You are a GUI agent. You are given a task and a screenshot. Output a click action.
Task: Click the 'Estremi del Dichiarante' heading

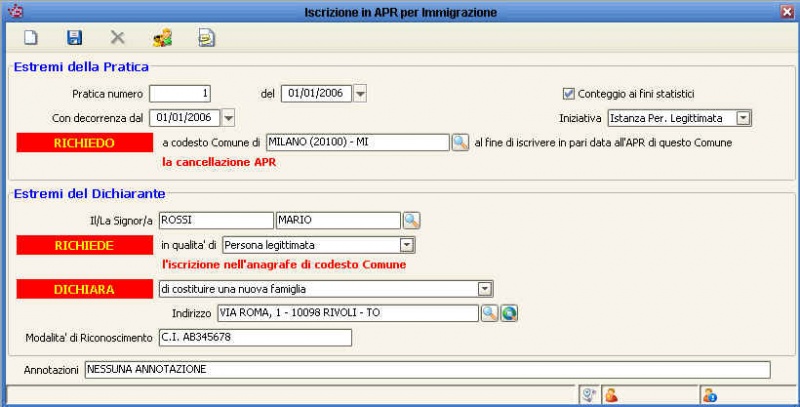(x=89, y=194)
